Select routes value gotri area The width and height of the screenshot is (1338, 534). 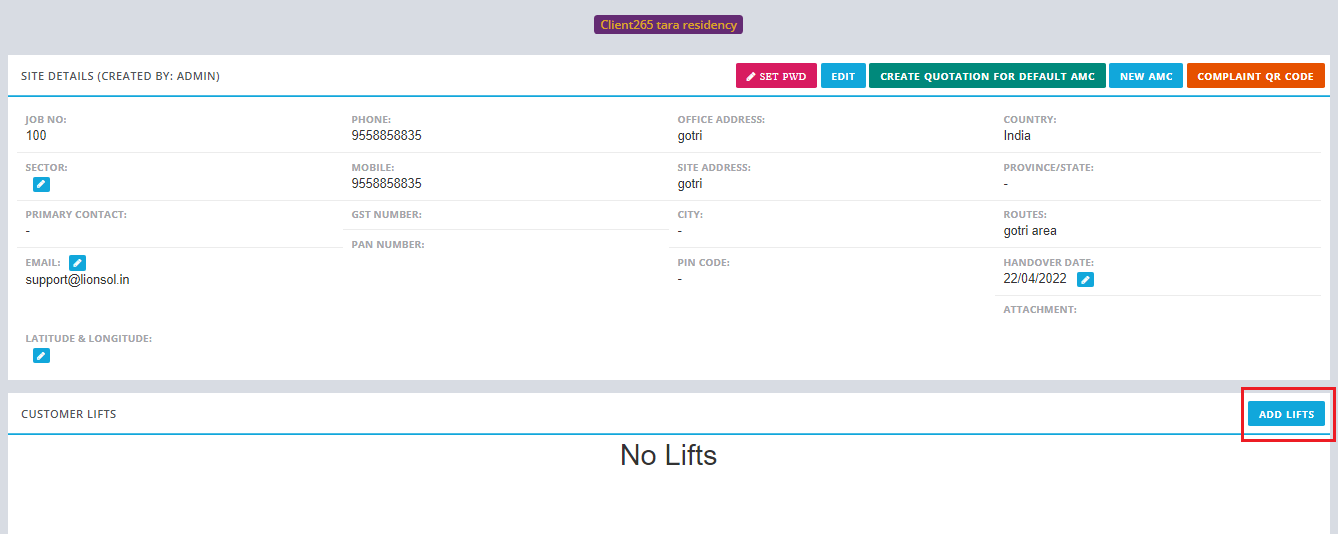[1030, 231]
